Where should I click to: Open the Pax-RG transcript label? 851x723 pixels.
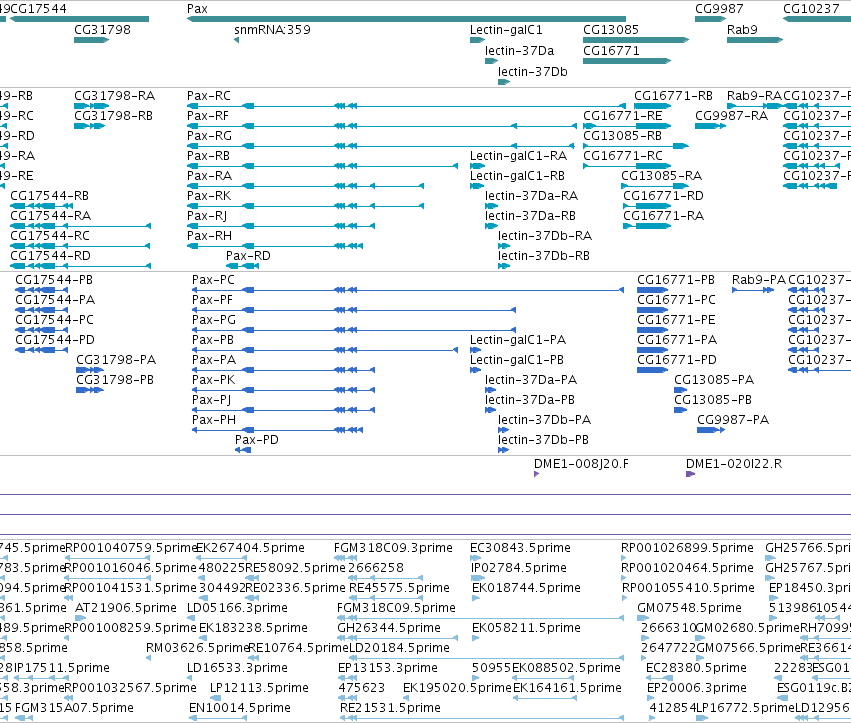pyautogui.click(x=209, y=136)
